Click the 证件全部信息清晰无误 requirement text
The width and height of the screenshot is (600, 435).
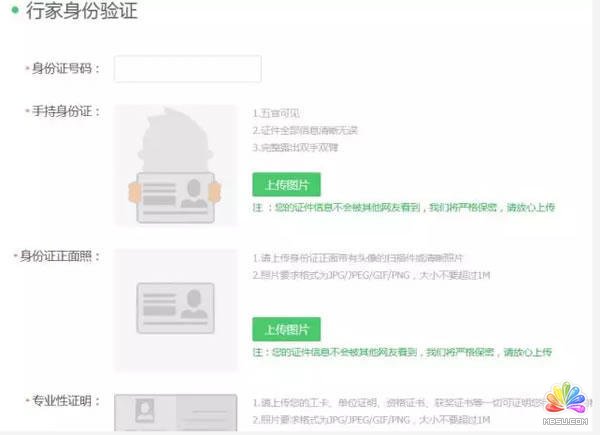click(300, 130)
